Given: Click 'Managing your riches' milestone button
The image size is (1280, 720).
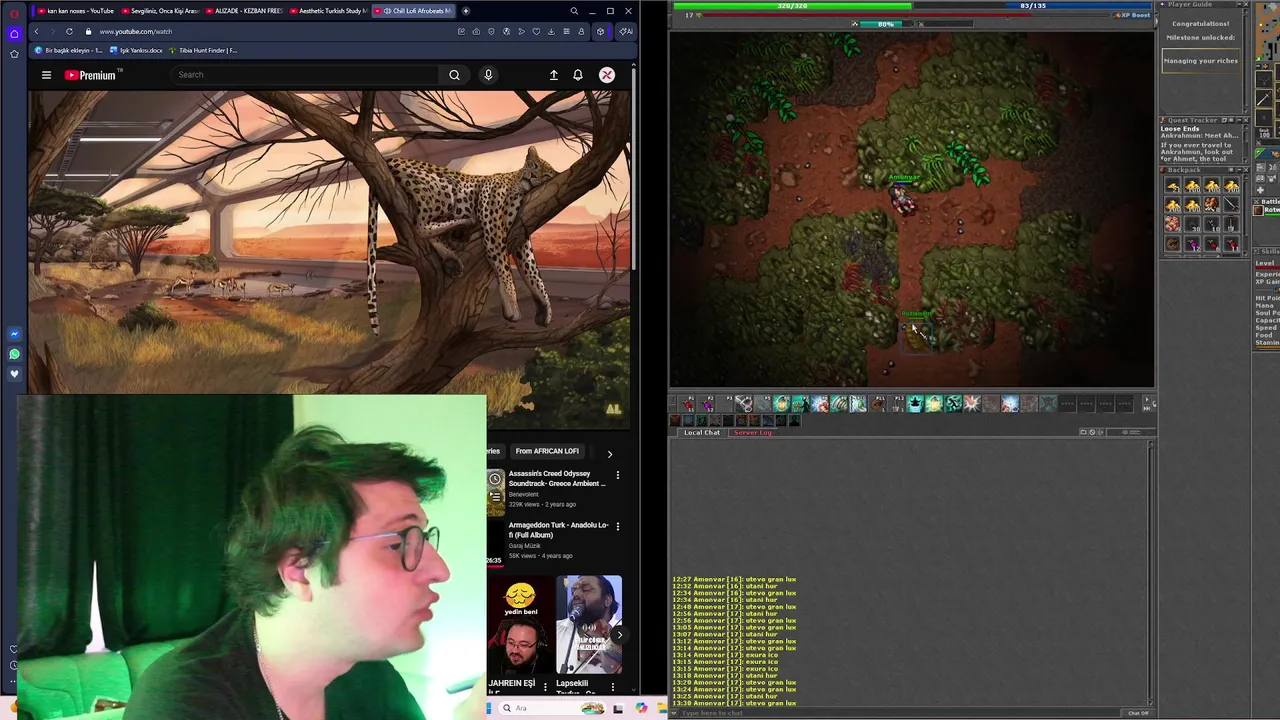Looking at the screenshot, I should click(x=1201, y=61).
